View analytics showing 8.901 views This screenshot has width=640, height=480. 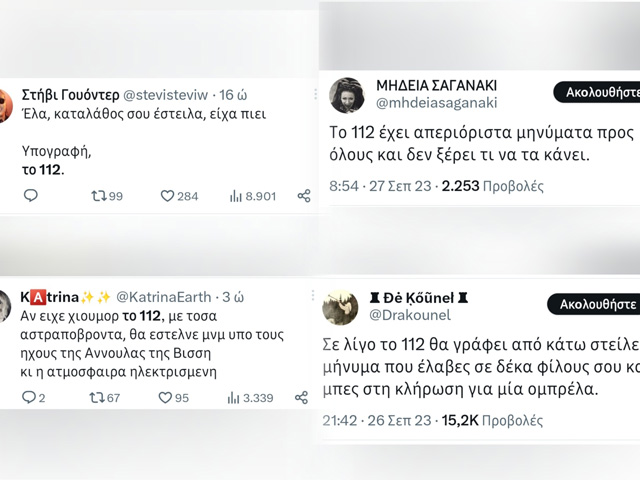[x=237, y=196]
